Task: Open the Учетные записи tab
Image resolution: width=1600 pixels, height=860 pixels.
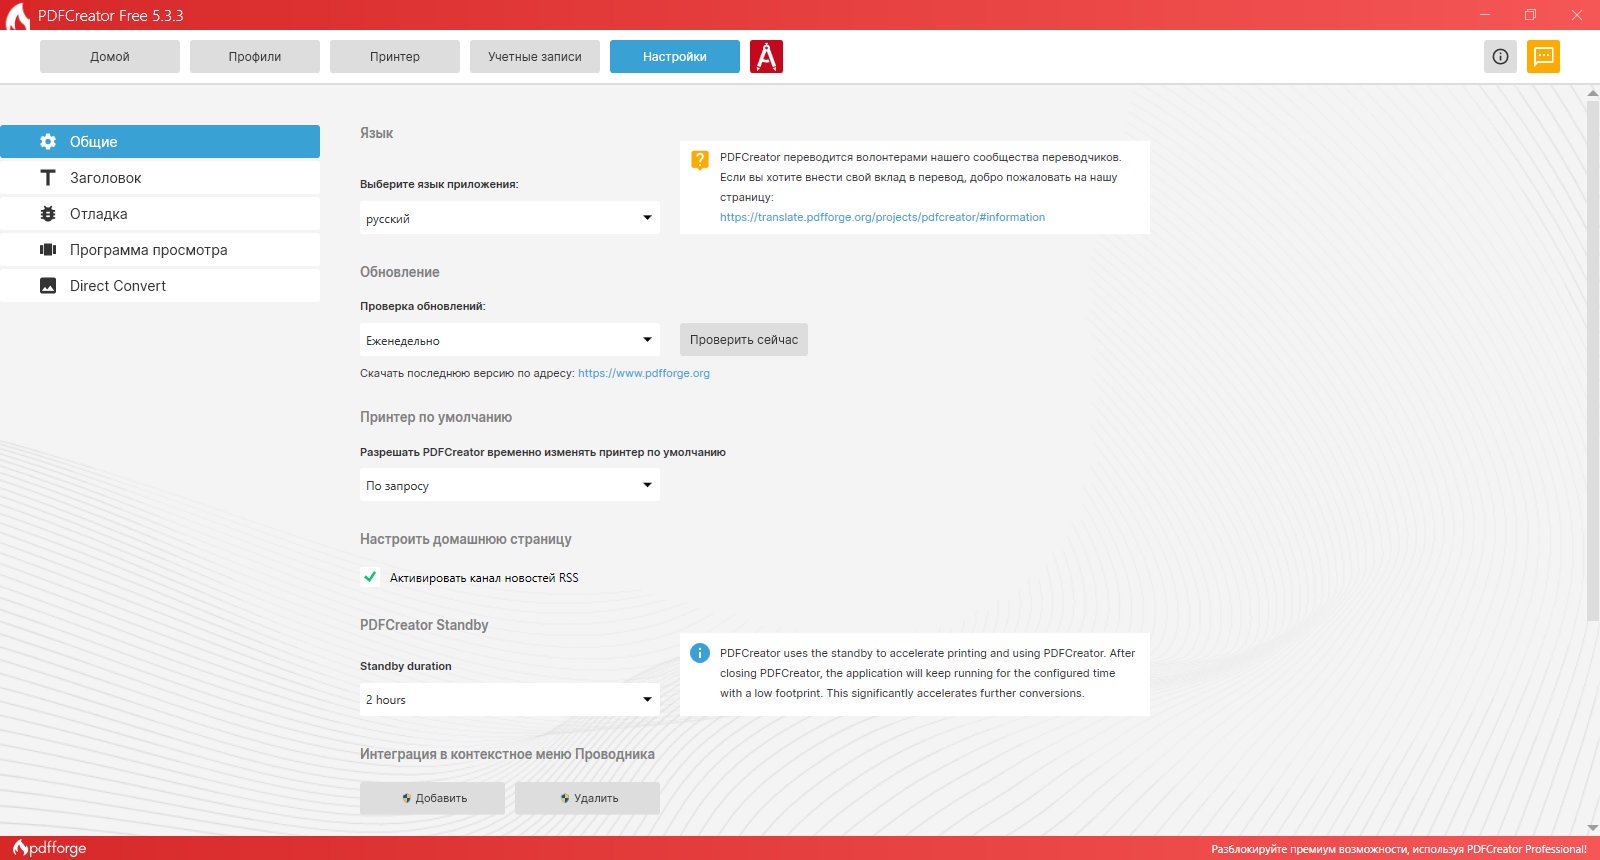Action: (x=535, y=57)
